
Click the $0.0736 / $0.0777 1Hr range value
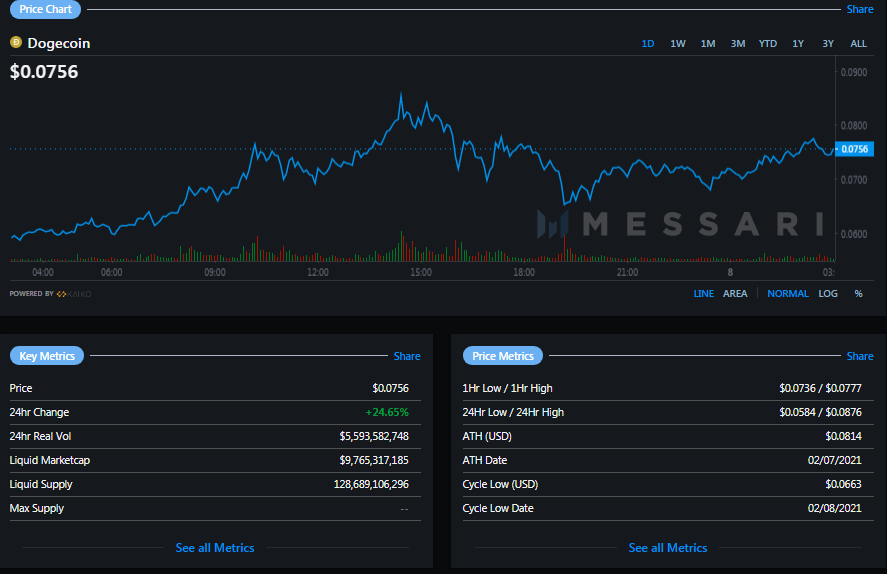coord(820,388)
